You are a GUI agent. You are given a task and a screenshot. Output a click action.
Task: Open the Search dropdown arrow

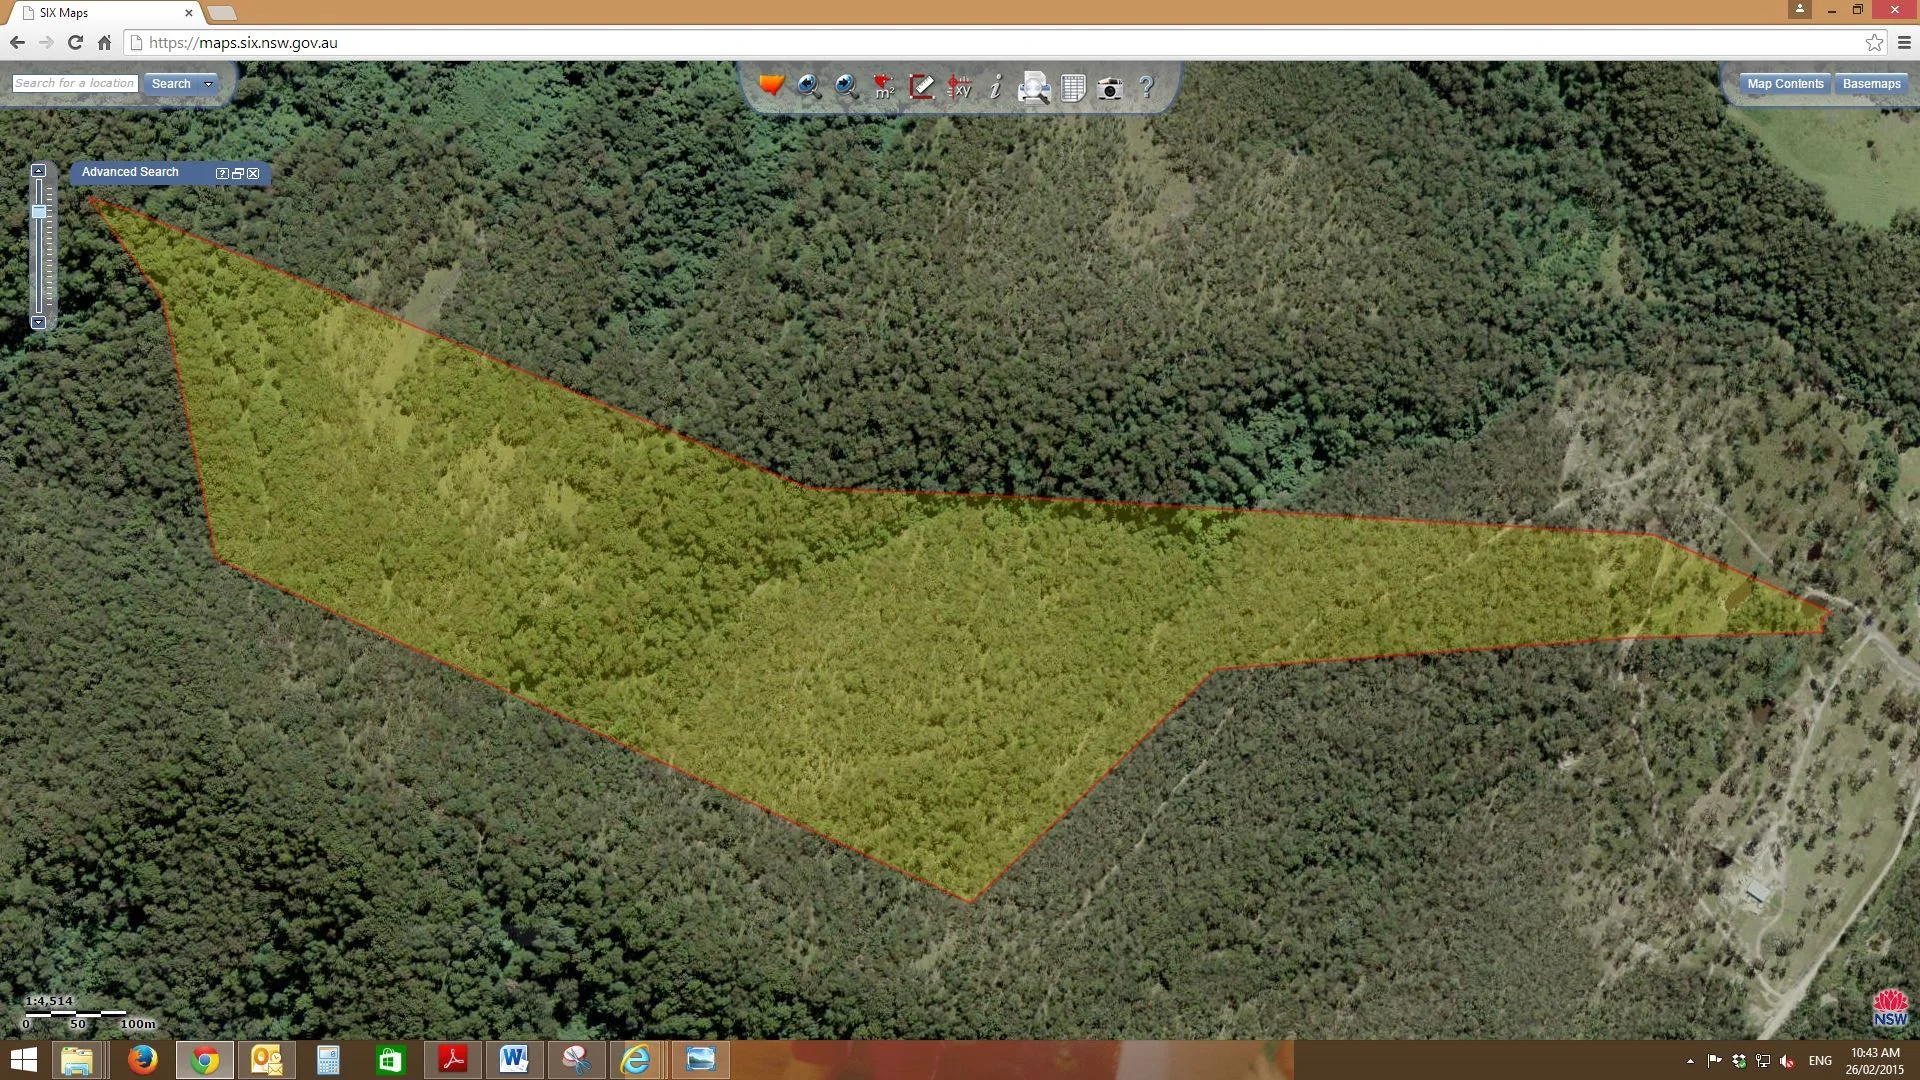[x=208, y=84]
